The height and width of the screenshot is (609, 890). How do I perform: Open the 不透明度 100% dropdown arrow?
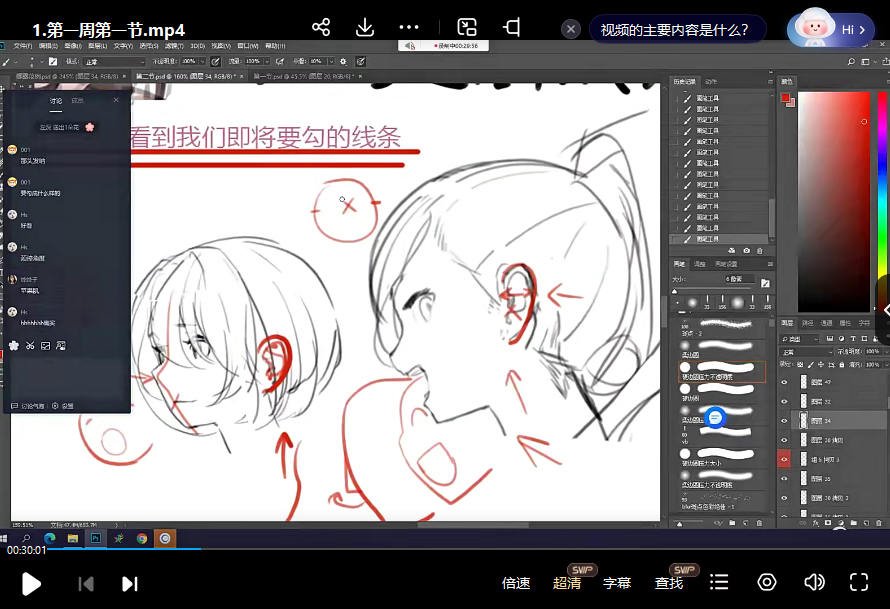click(203, 61)
